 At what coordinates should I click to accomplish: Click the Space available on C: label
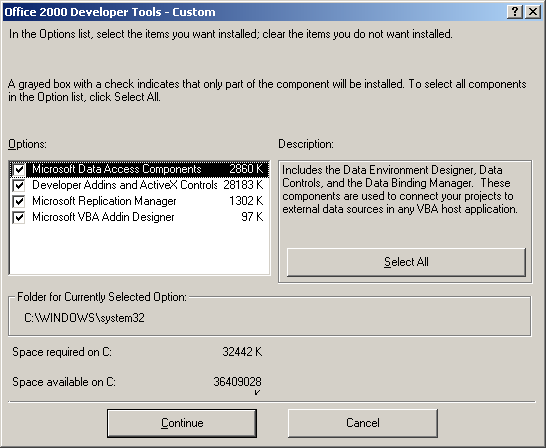click(x=64, y=382)
